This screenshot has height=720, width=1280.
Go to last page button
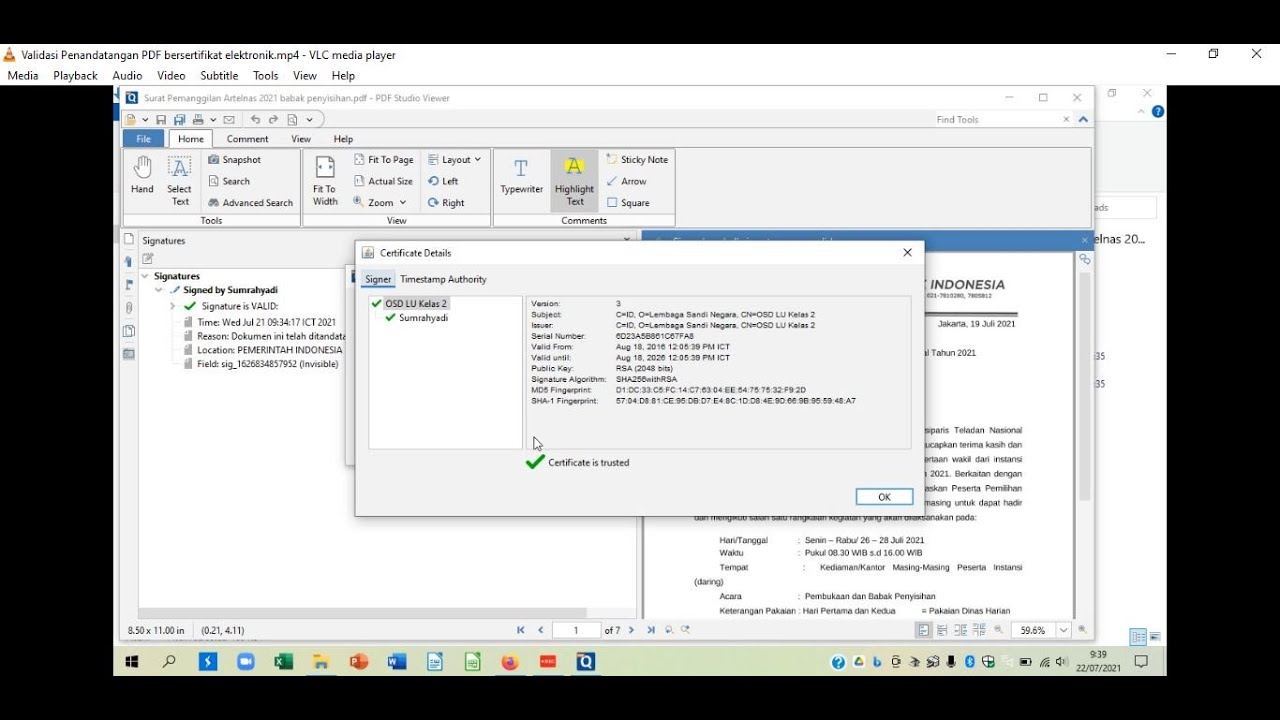(x=651, y=630)
